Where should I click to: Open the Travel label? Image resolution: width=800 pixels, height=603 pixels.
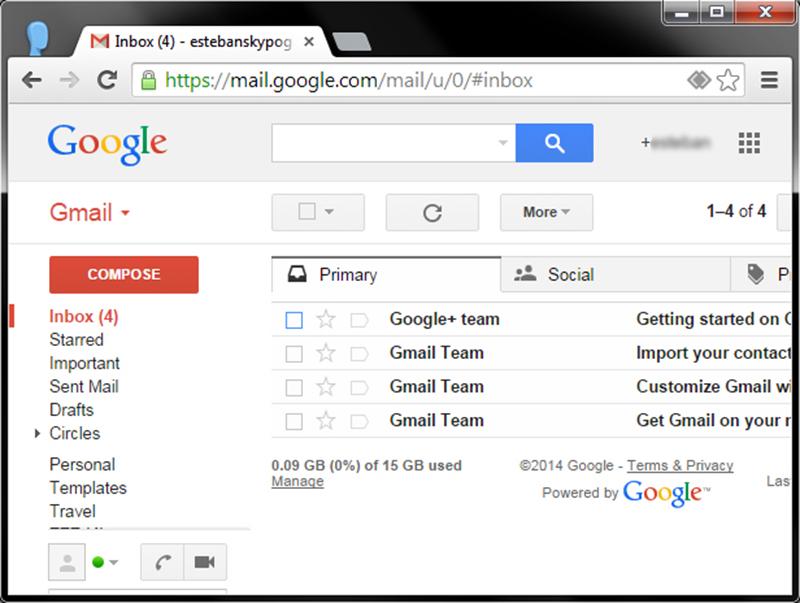pos(73,512)
